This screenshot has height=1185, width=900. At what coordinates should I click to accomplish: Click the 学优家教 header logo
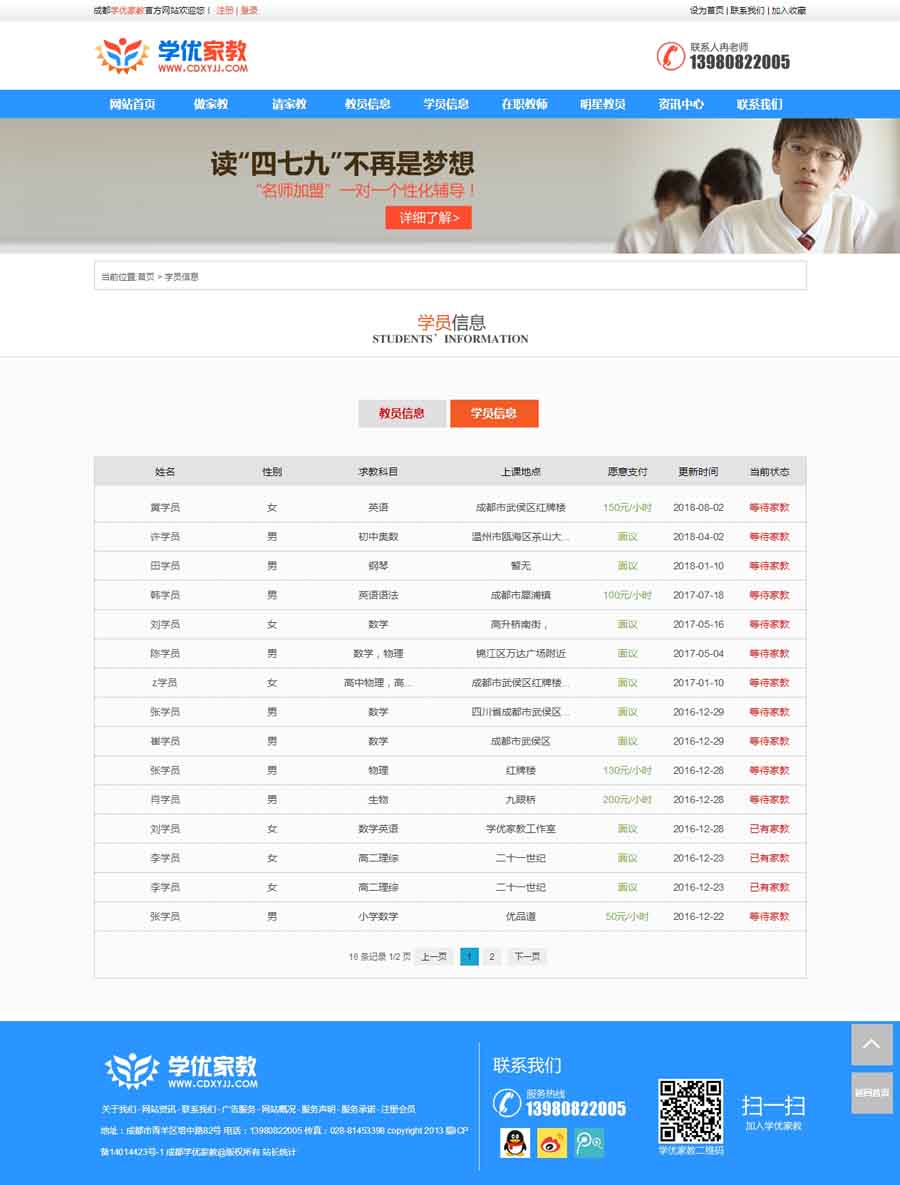172,56
